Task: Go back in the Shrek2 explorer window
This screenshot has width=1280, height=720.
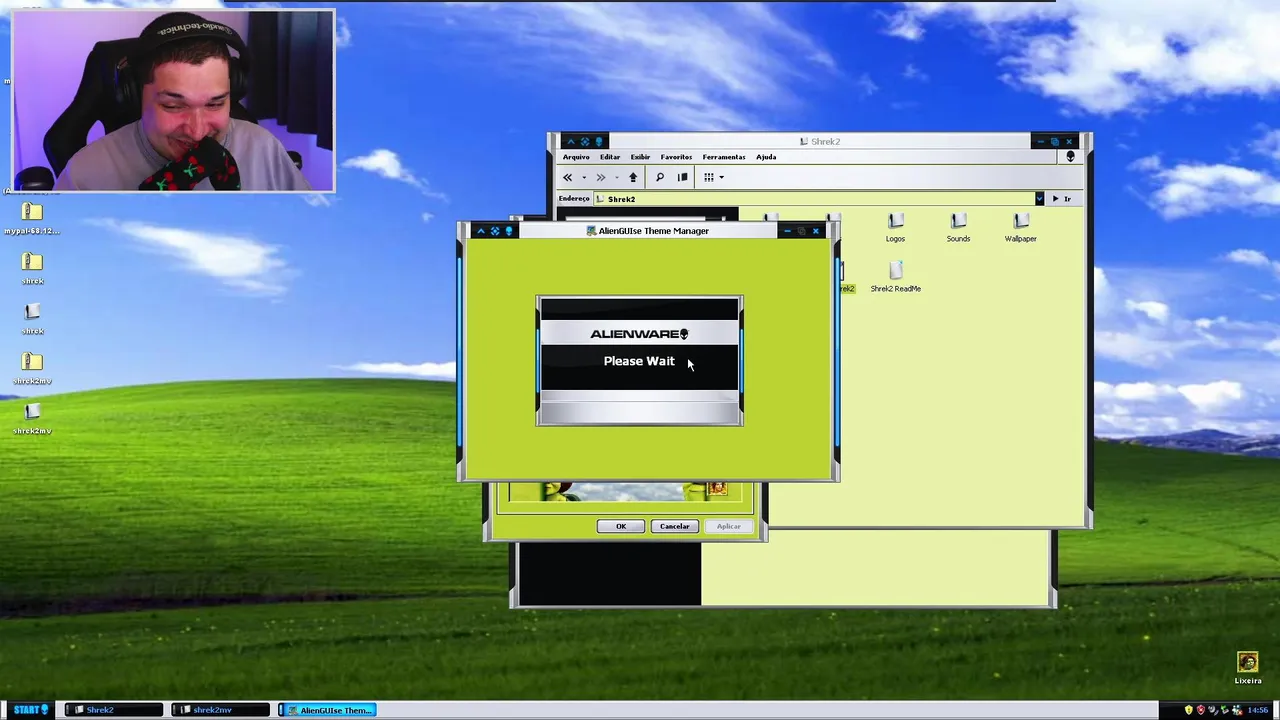Action: click(567, 177)
